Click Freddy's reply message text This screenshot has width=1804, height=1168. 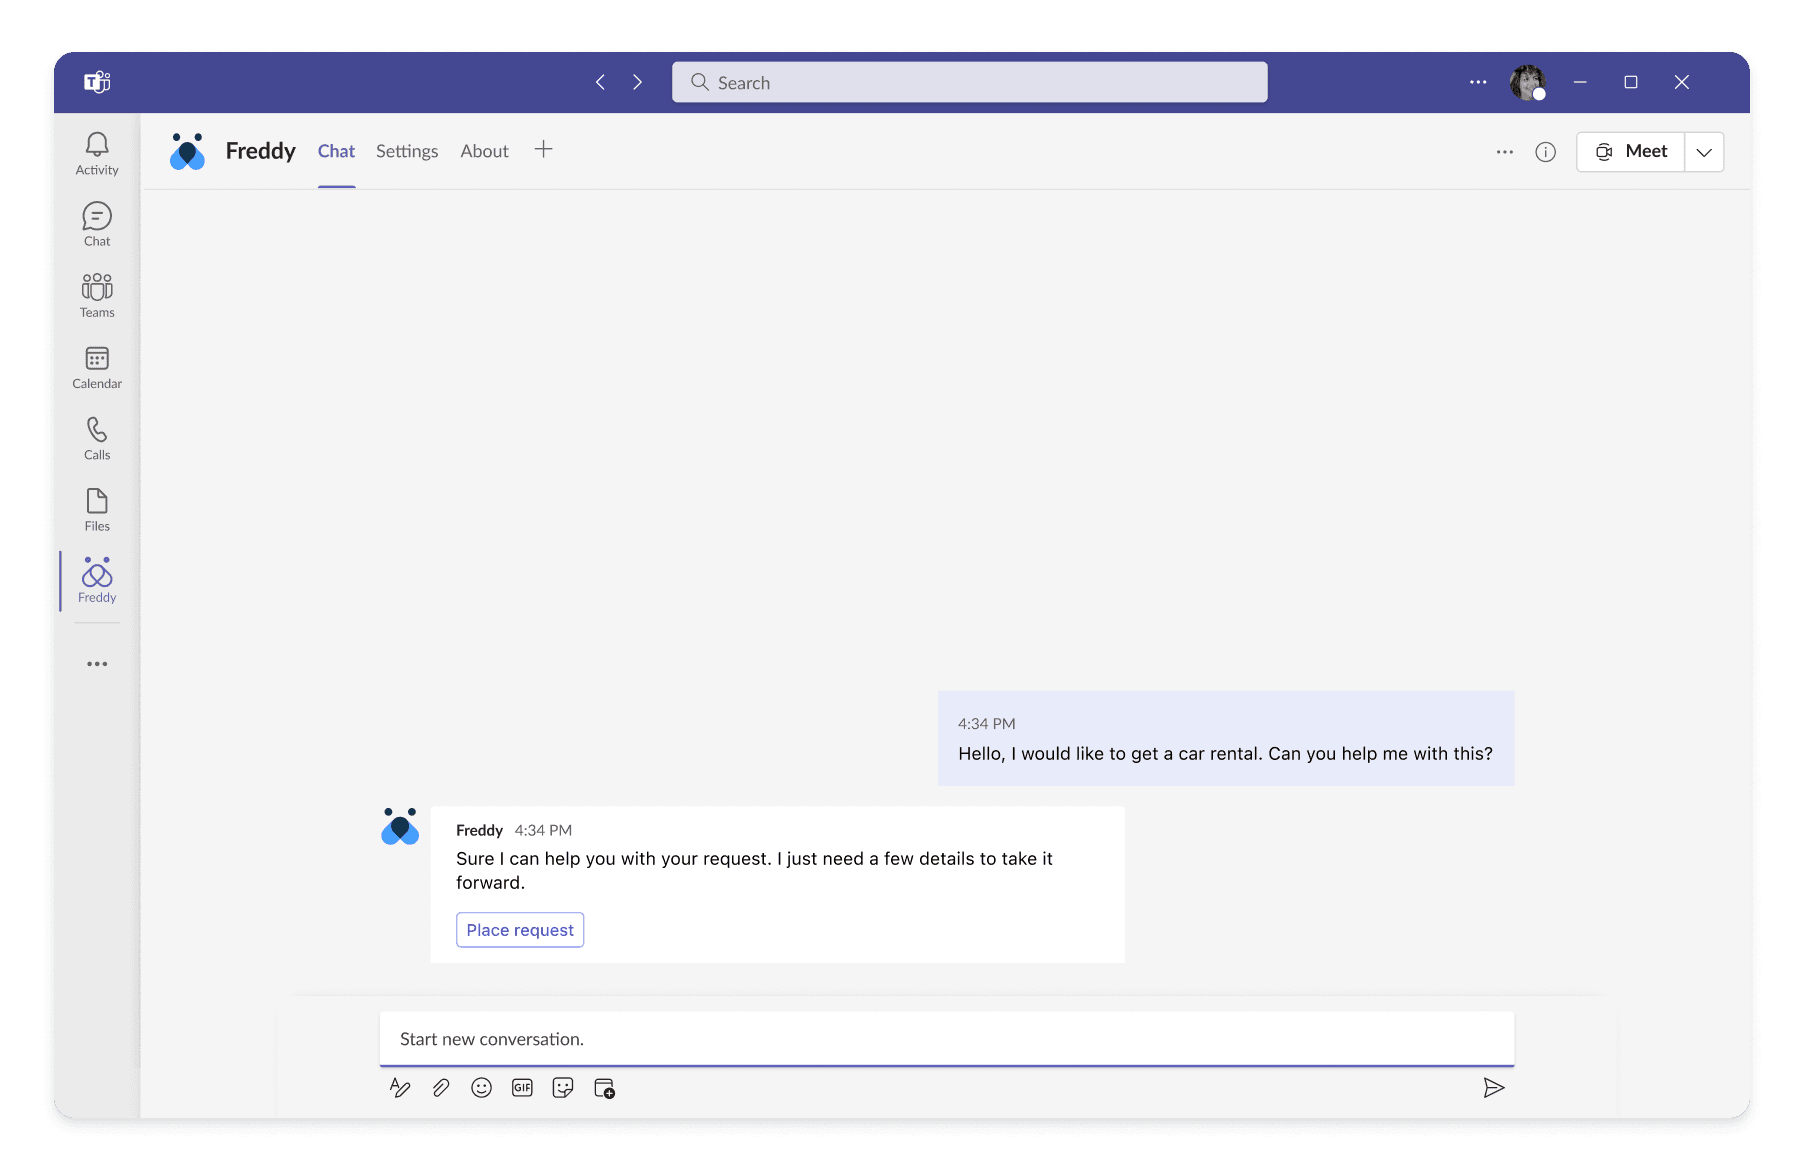(754, 870)
